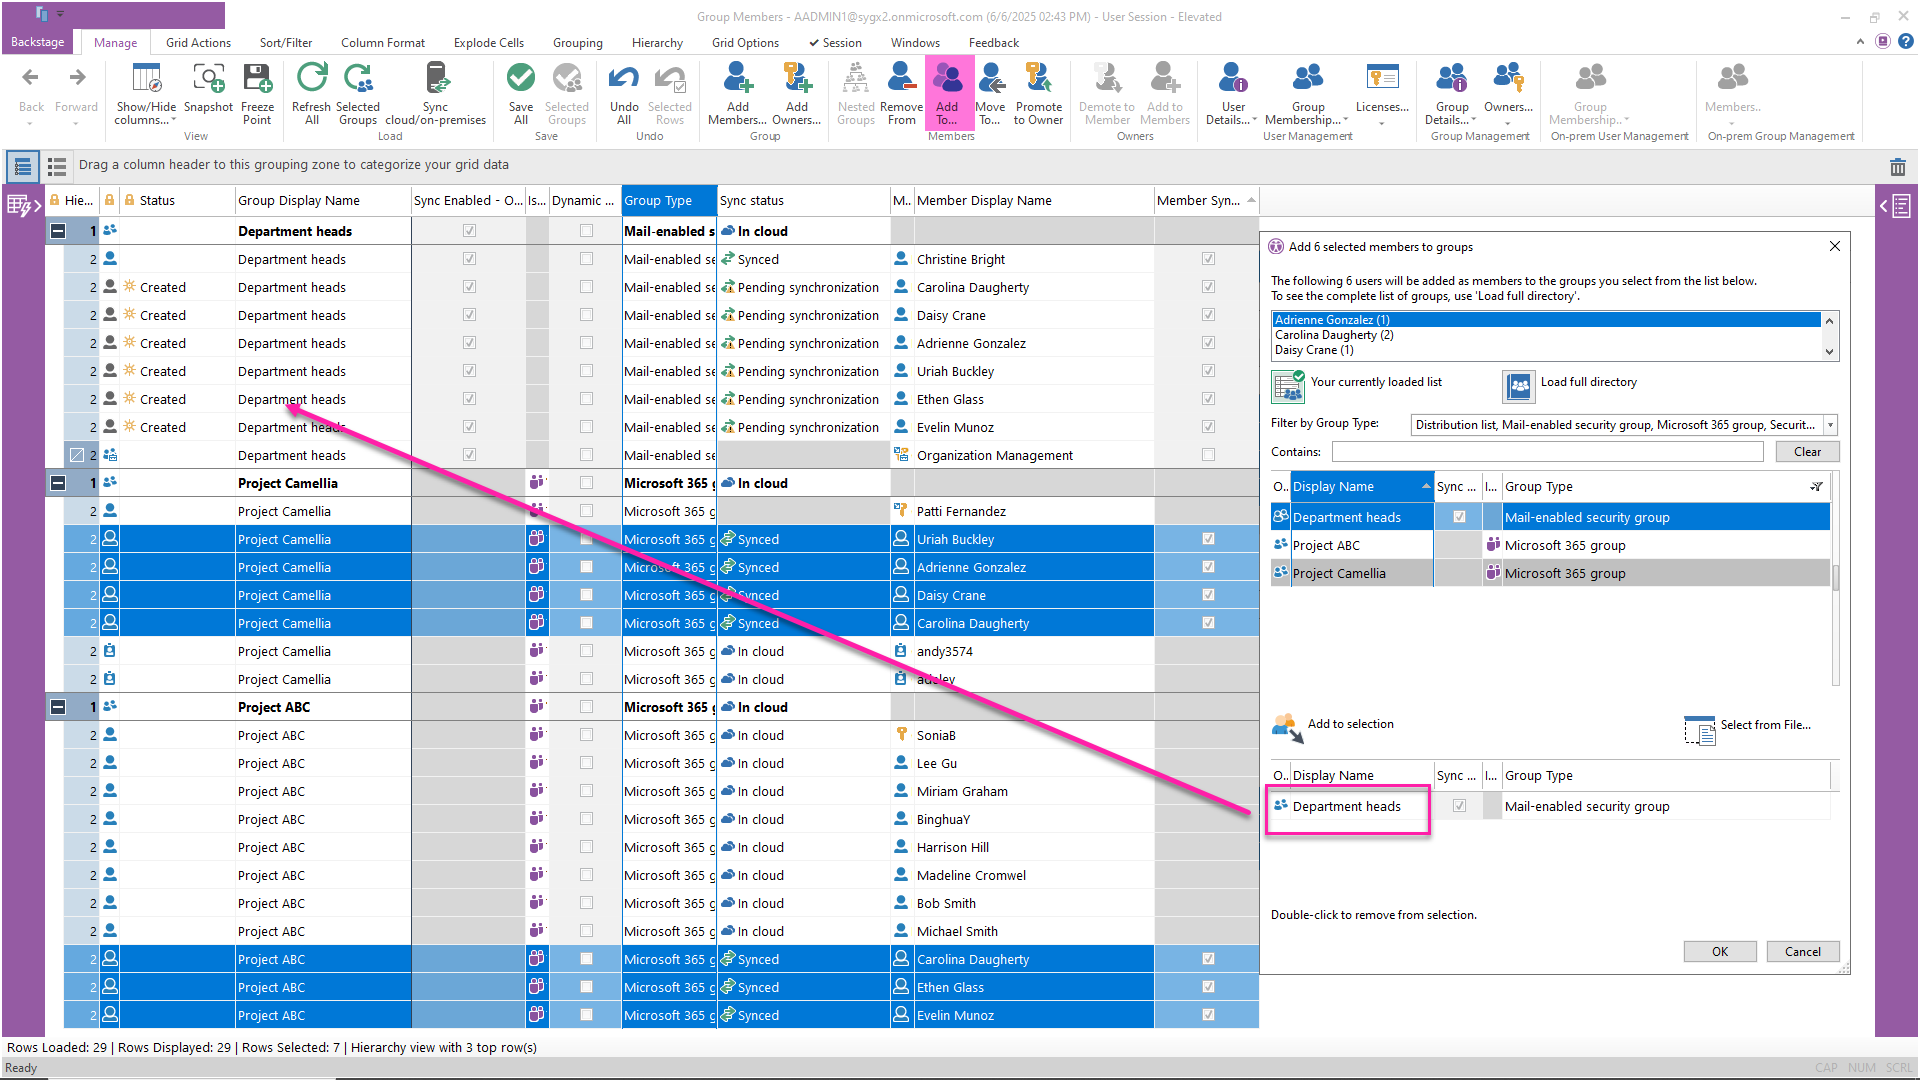
Task: Click Cancel in Add members dialog
Action: pyautogui.click(x=1803, y=952)
